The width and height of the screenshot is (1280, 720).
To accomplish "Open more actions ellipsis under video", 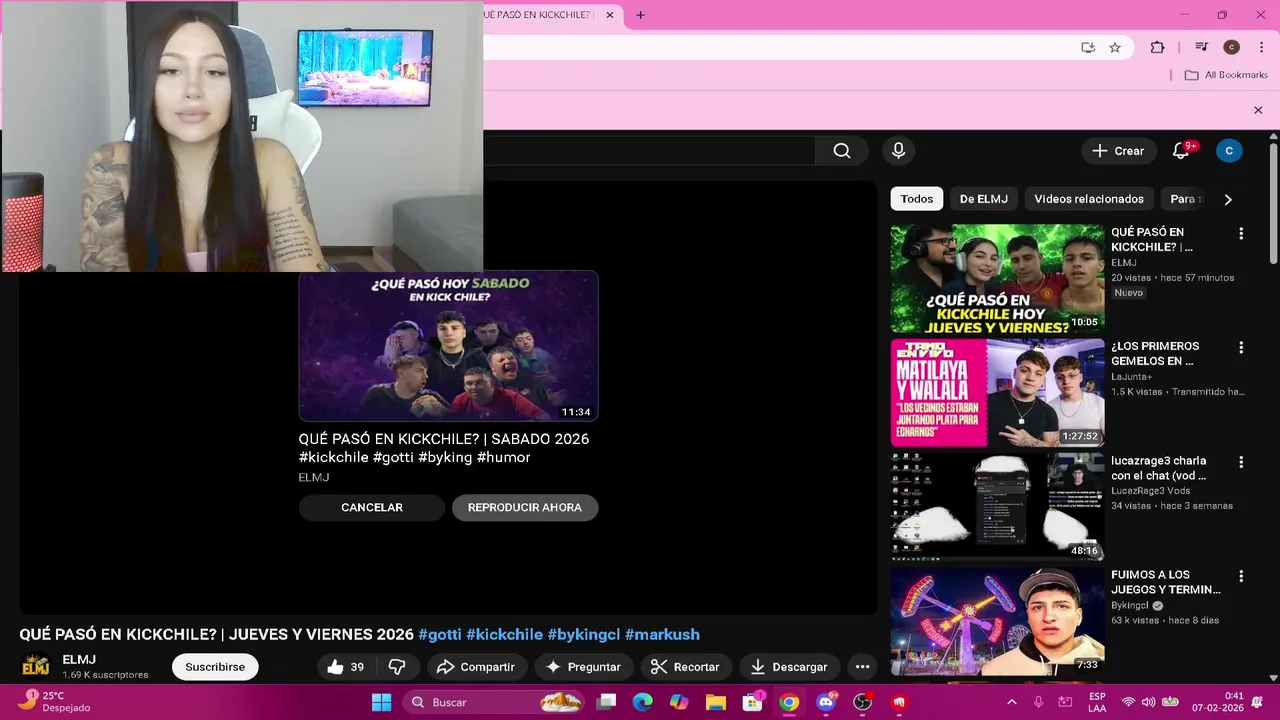I will tap(862, 667).
